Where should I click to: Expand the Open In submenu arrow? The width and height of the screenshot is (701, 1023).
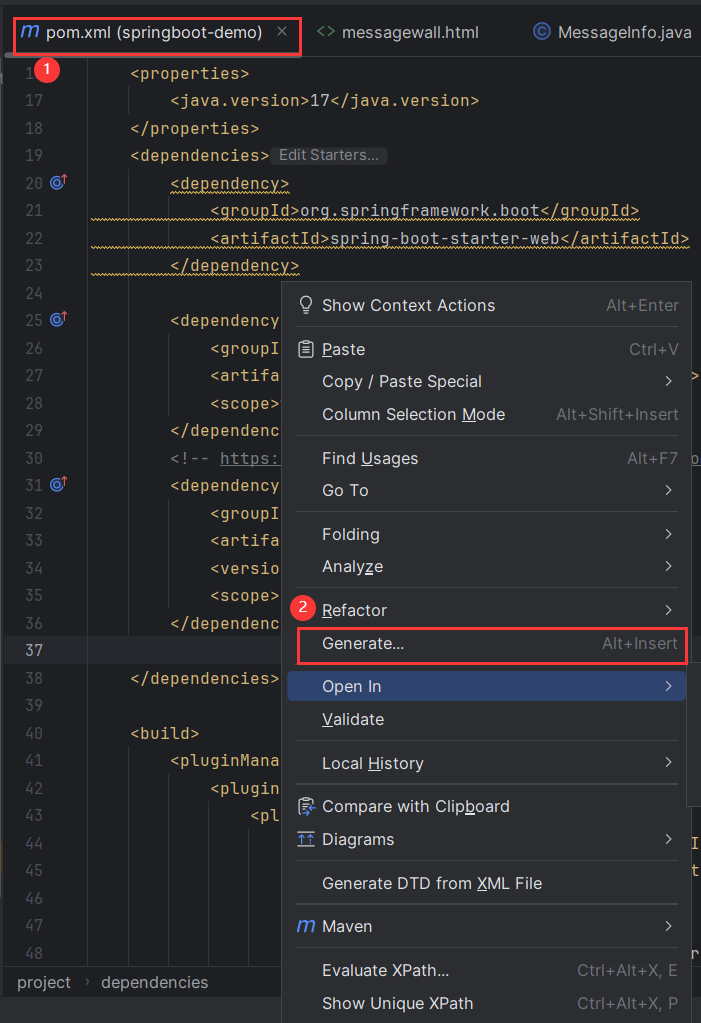click(x=668, y=686)
